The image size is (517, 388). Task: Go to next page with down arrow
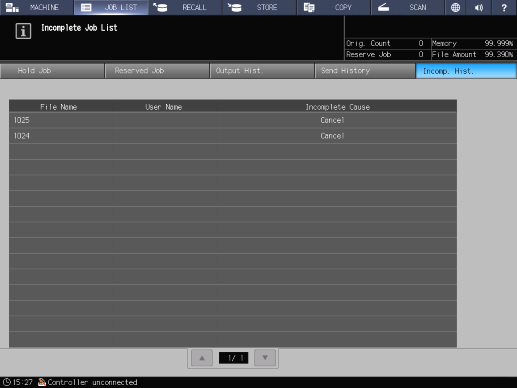coord(265,358)
